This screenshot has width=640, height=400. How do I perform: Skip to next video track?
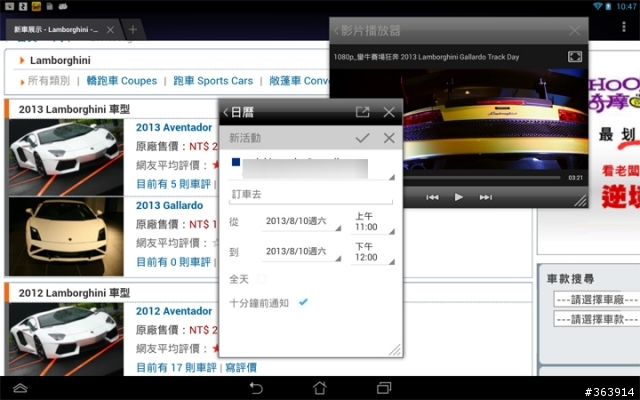(485, 197)
